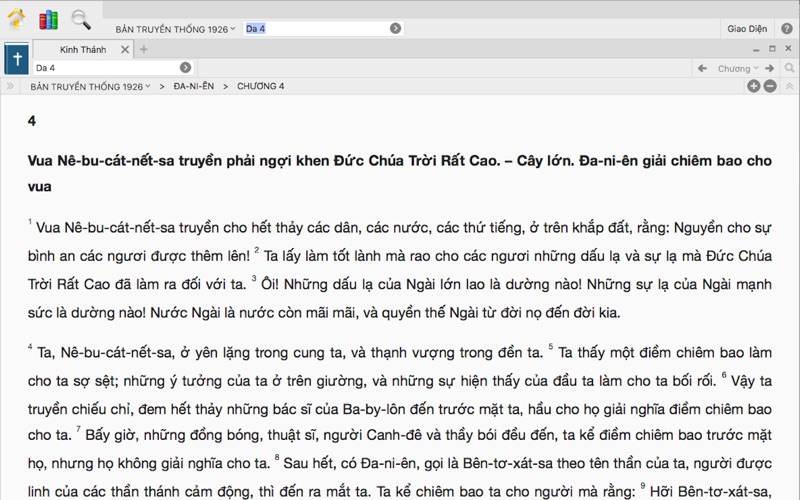Click verse 3 superscript number
The height and width of the screenshot is (500, 800).
254,278
